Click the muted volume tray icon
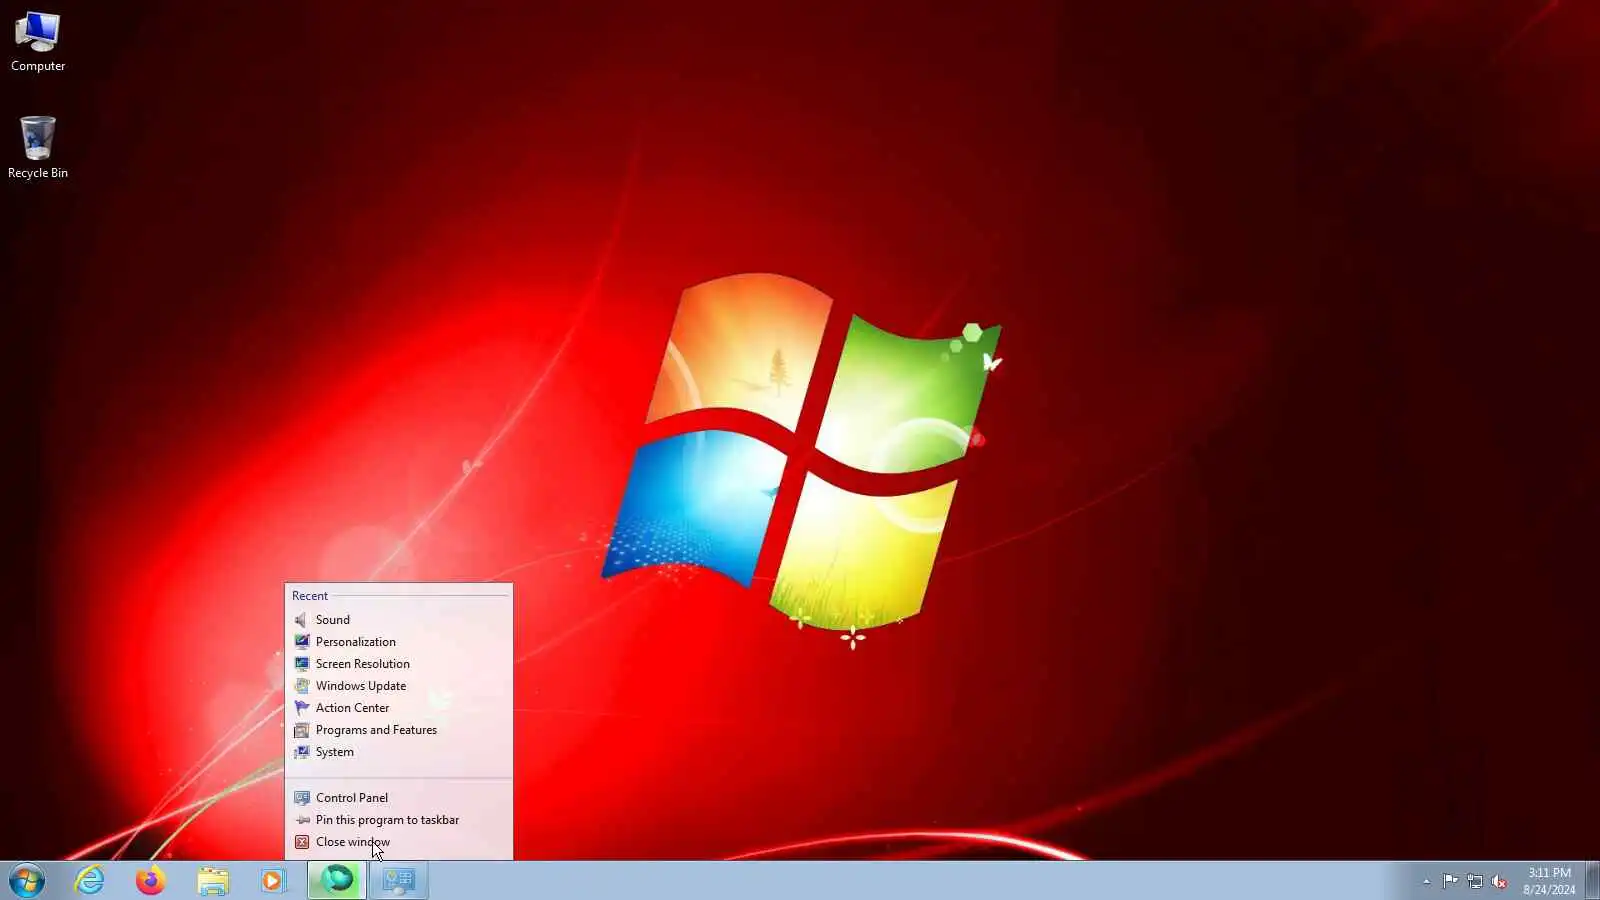This screenshot has height=900, width=1600. tap(1499, 881)
